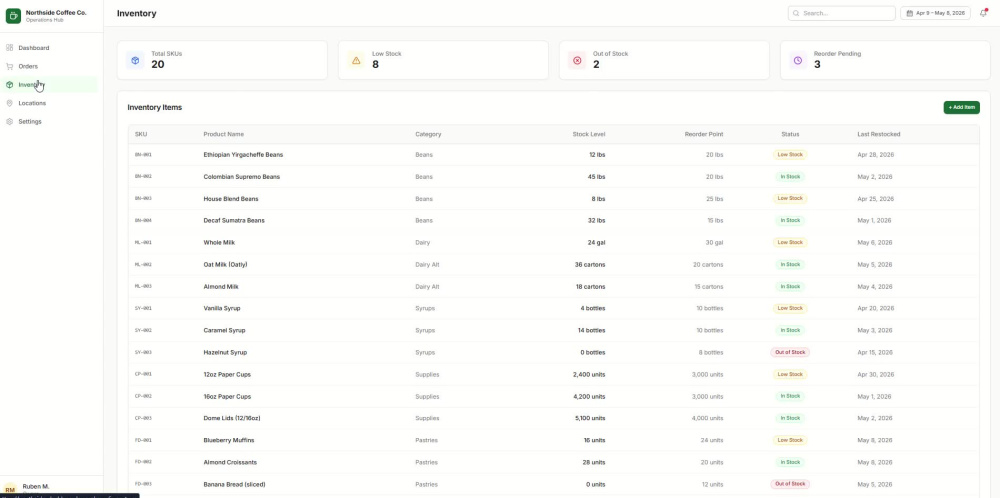The width and height of the screenshot is (1000, 498).
Task: Click the search magnifier icon
Action: tap(797, 13)
